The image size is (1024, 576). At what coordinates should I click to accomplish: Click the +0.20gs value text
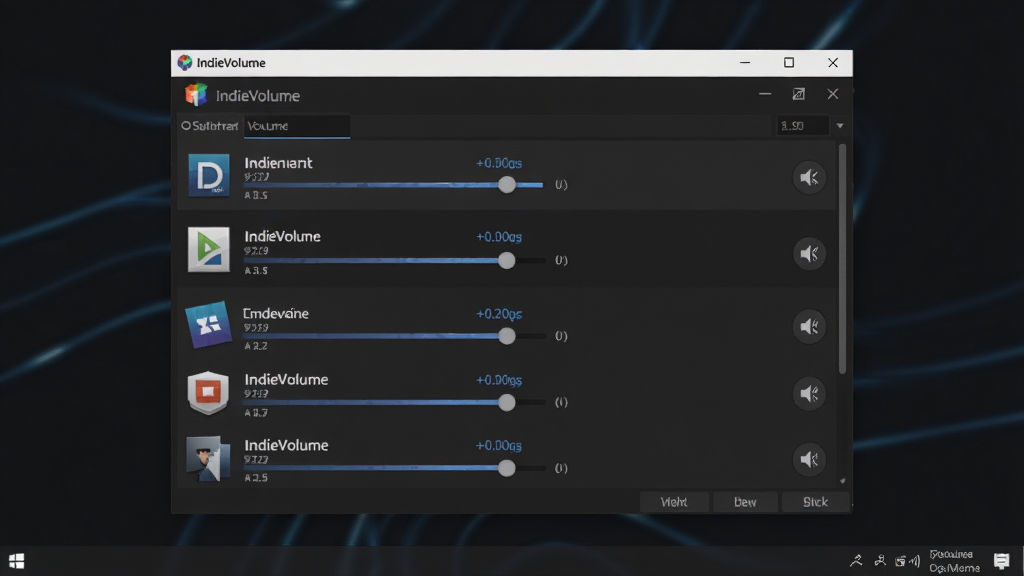[499, 314]
